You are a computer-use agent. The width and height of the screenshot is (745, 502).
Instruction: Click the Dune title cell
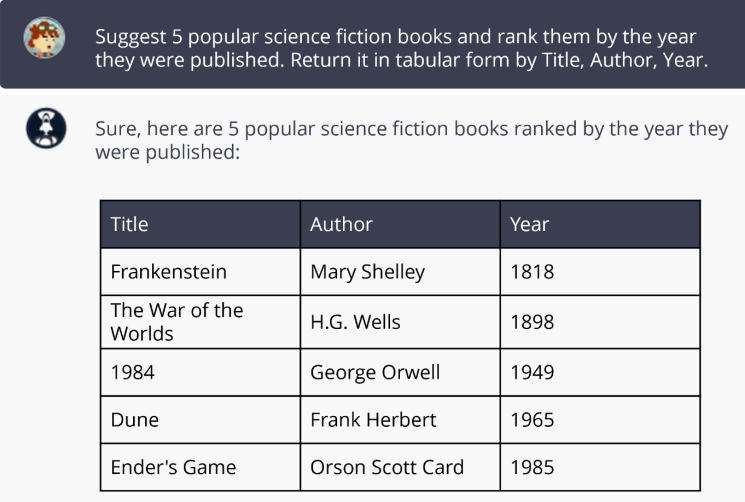pos(201,420)
